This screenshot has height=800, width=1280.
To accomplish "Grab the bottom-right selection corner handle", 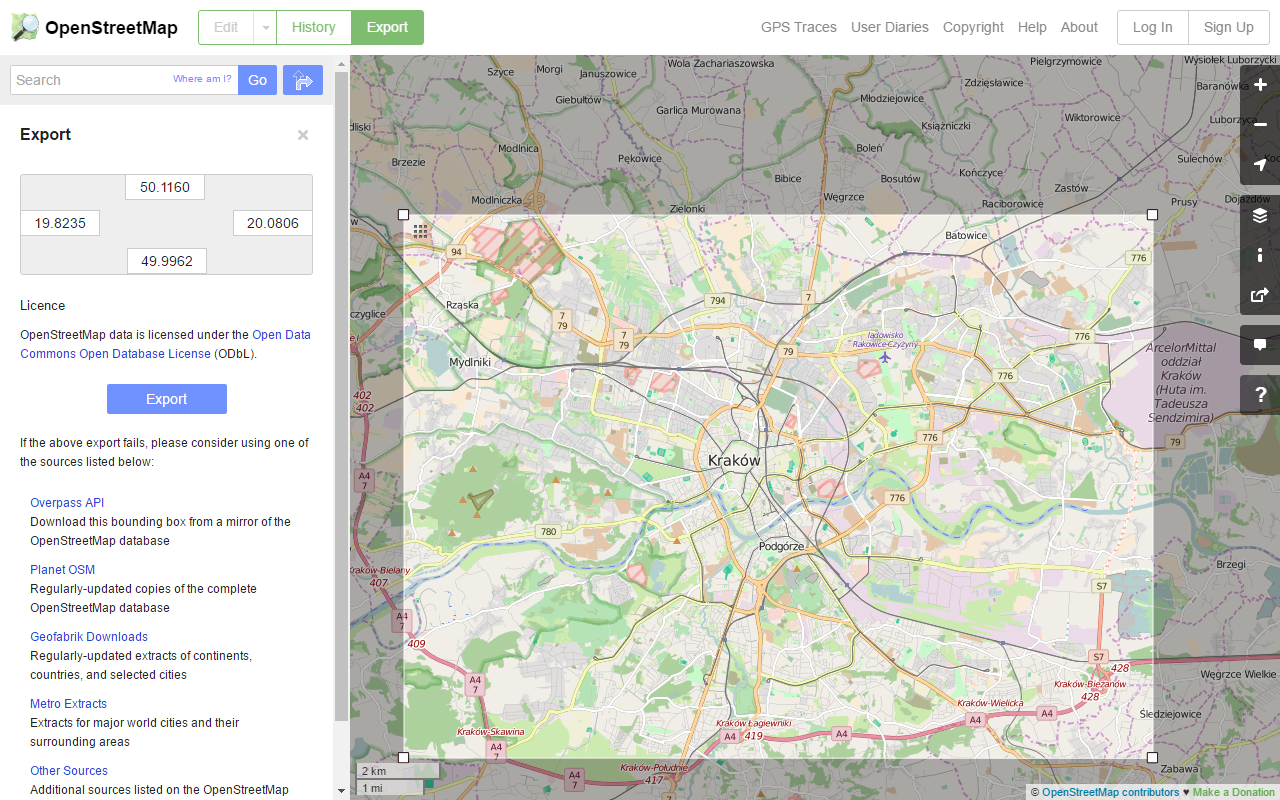I will click(x=1152, y=757).
